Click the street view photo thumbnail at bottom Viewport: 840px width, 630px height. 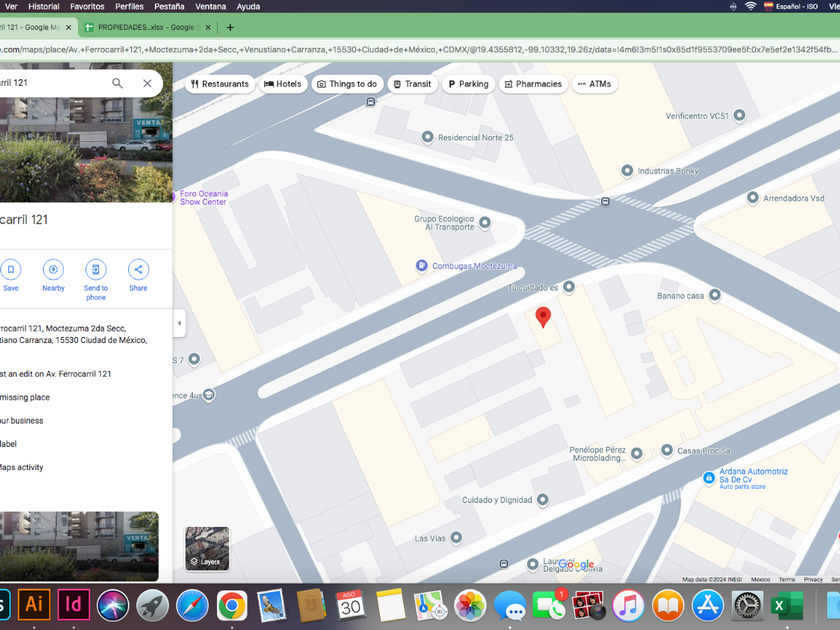[79, 546]
